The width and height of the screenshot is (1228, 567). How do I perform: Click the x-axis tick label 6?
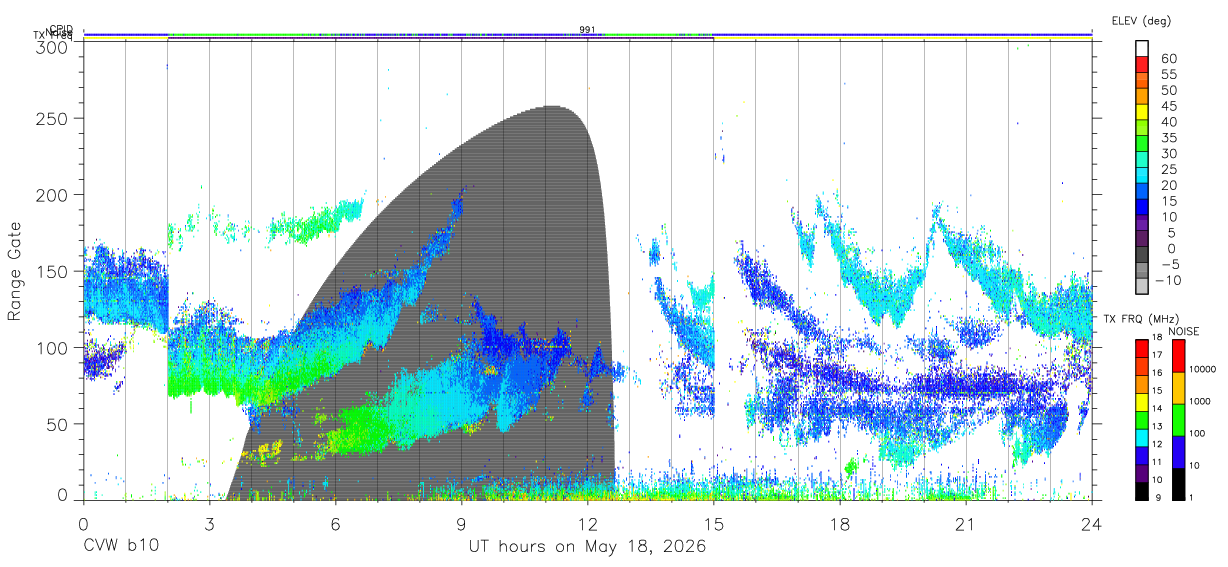pyautogui.click(x=335, y=524)
